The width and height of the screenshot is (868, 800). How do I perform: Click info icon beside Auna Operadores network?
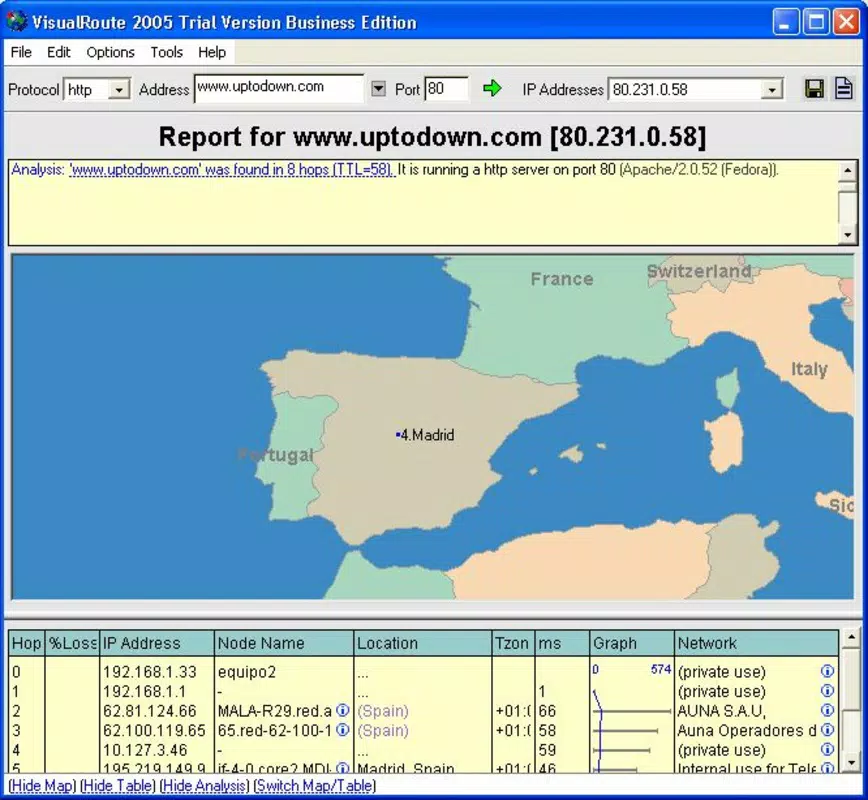(827, 730)
